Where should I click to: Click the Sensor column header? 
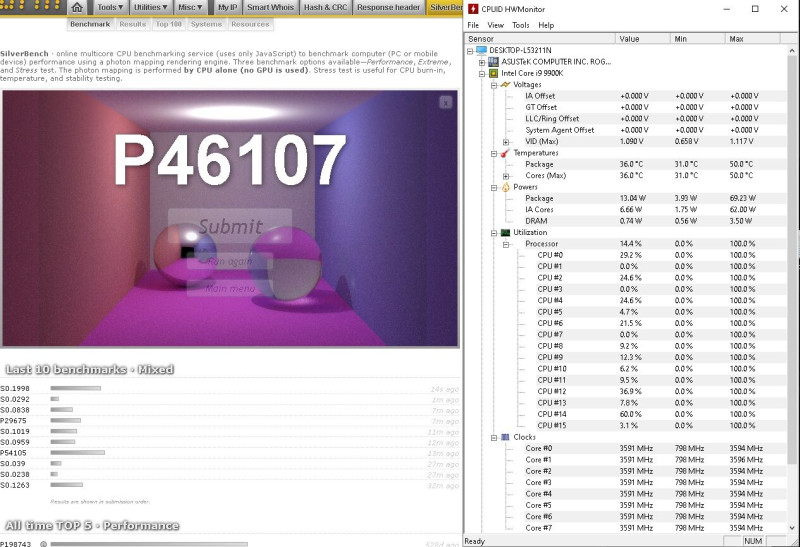coord(540,39)
